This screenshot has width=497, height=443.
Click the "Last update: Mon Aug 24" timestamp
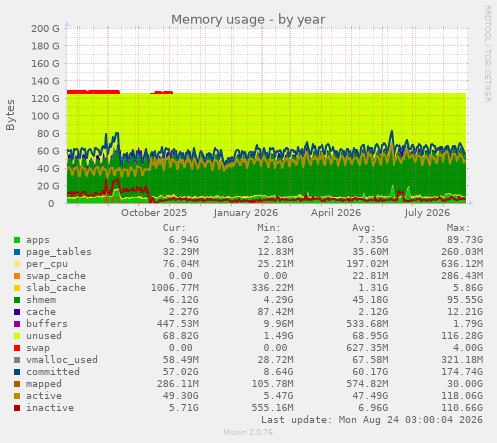pyautogui.click(x=372, y=420)
